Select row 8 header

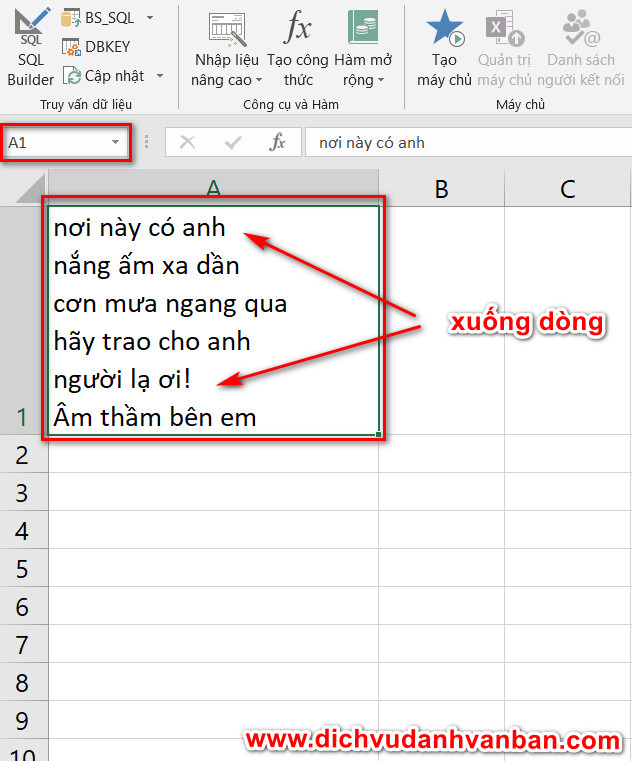(x=23, y=681)
